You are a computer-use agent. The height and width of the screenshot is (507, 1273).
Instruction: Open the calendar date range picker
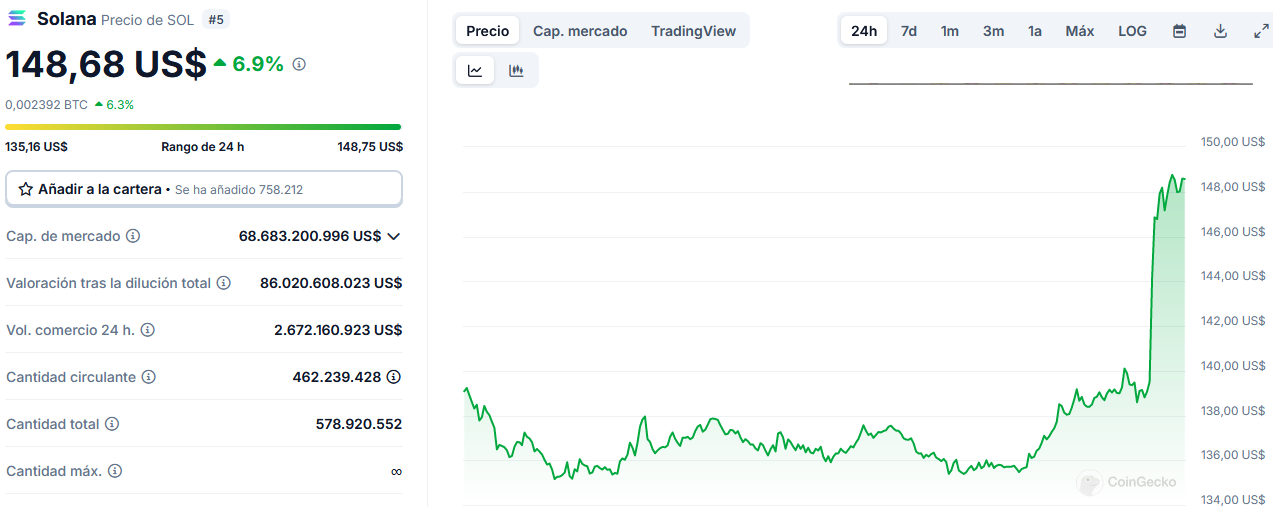(x=1179, y=31)
